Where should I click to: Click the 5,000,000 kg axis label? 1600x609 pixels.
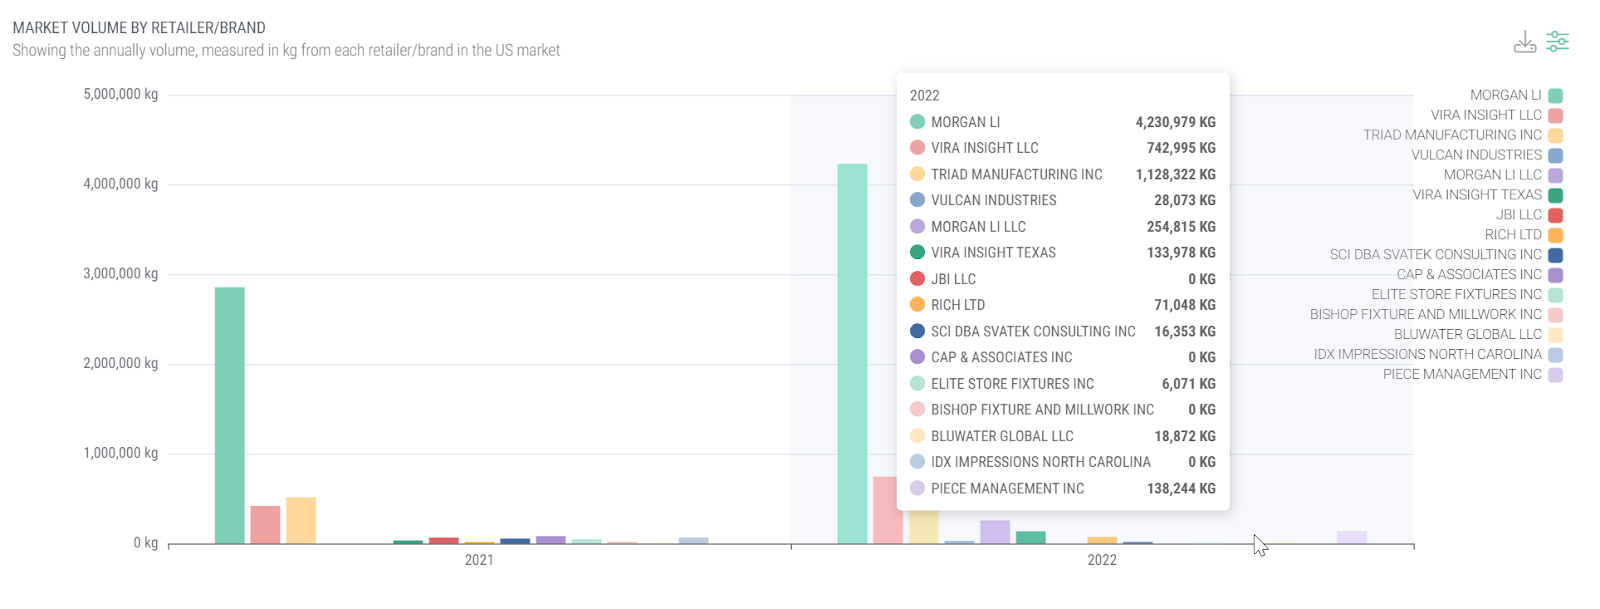(x=120, y=95)
